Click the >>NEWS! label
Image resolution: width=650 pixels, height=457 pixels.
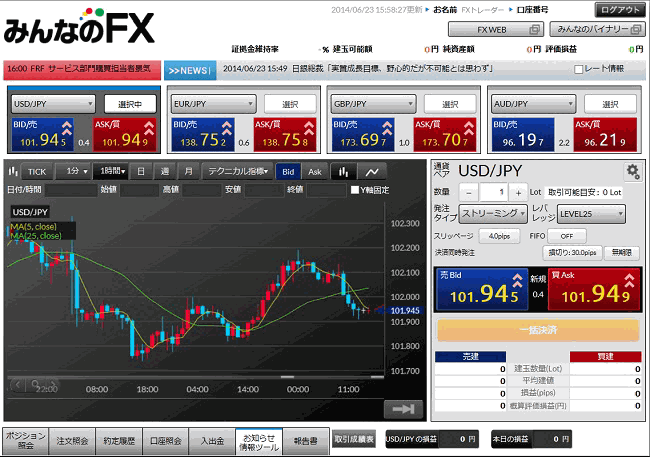[190, 70]
